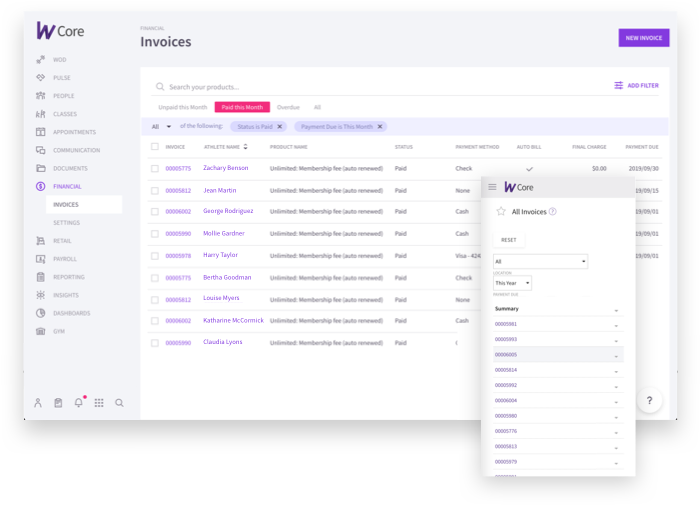Image resolution: width=700 pixels, height=508 pixels.
Task: Open the All of the following dropdown
Action: [x=162, y=127]
